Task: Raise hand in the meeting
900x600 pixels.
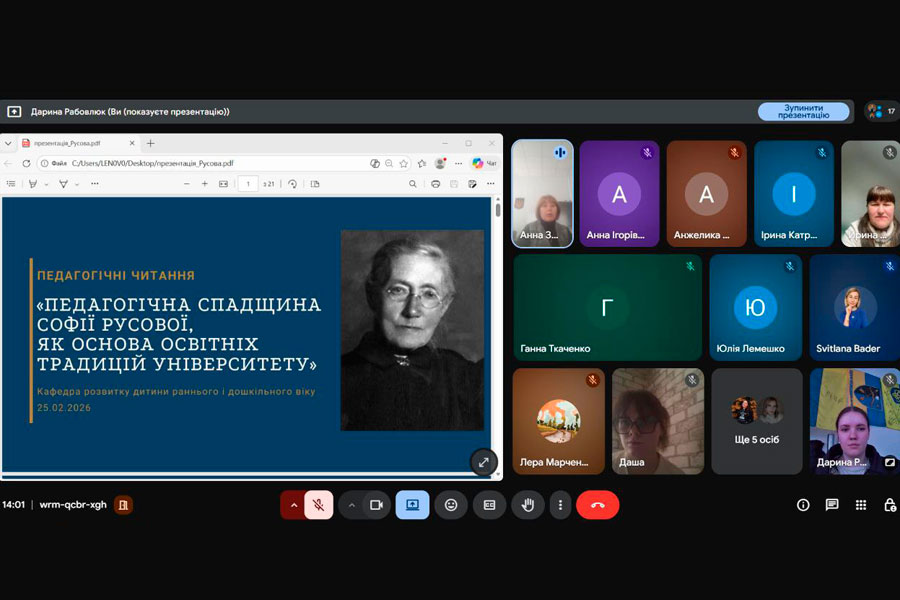Action: 527,505
